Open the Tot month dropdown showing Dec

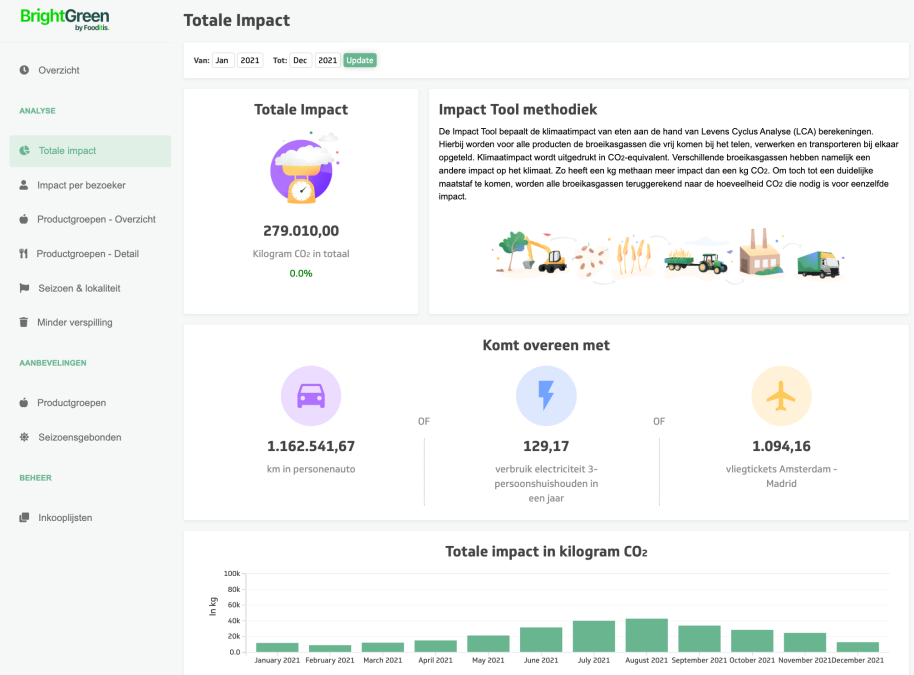coord(300,60)
